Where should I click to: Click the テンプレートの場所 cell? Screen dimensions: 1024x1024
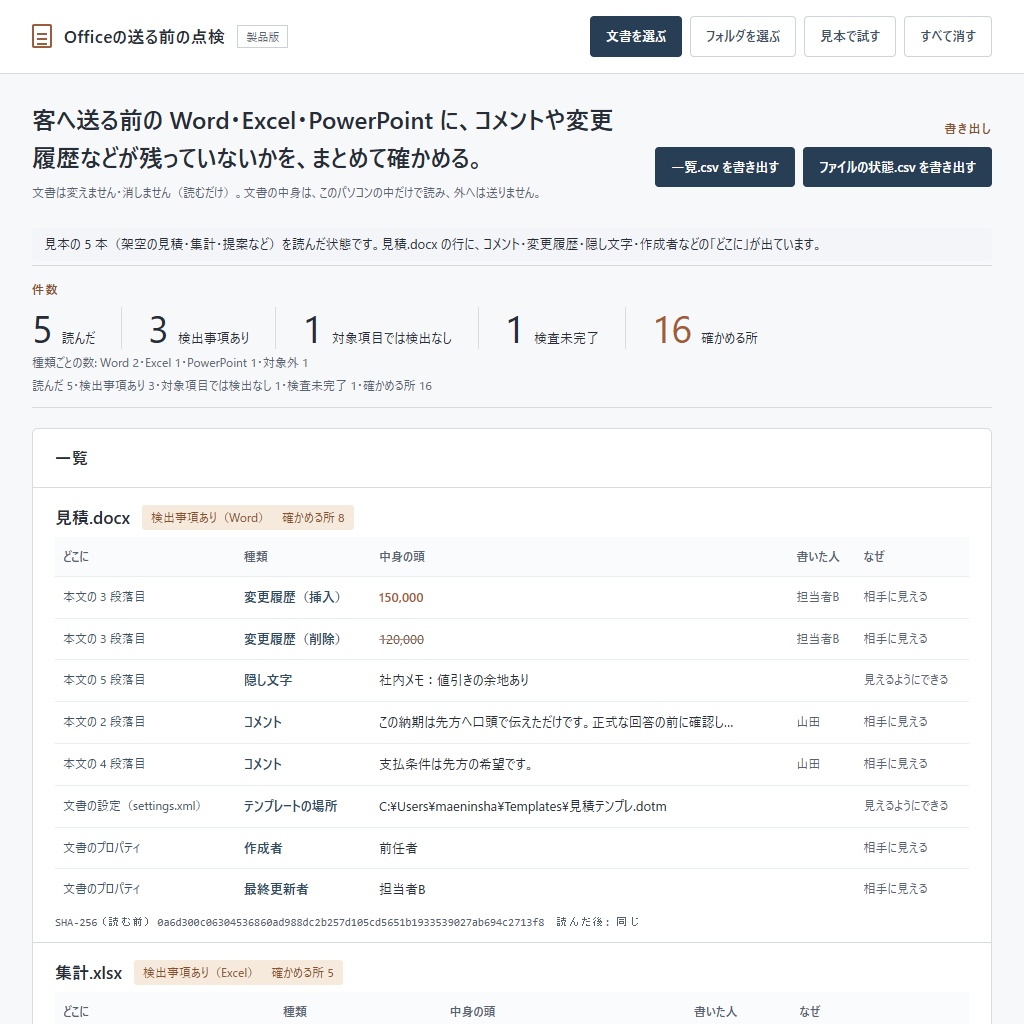[x=291, y=806]
